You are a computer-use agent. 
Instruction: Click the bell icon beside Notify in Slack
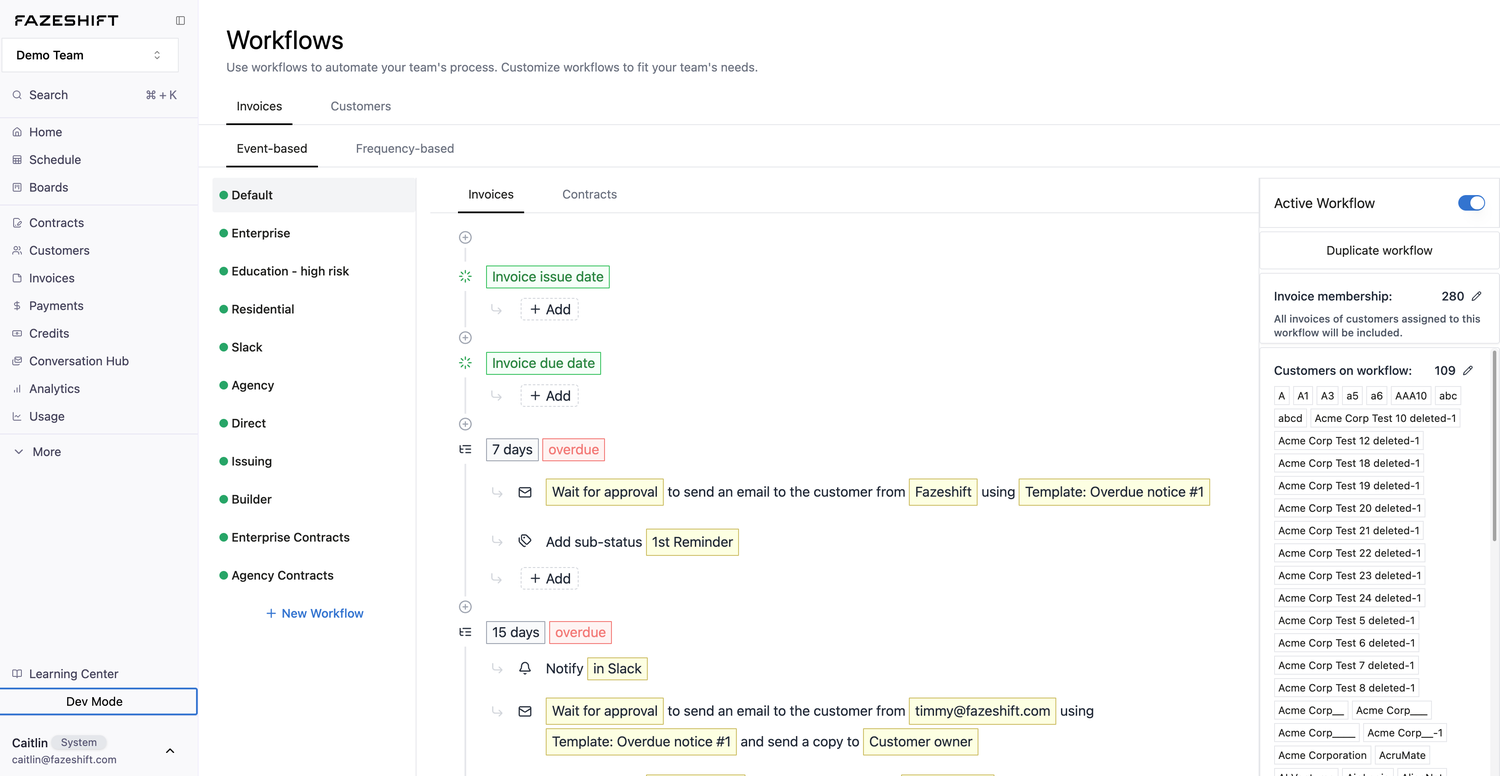tap(525, 668)
